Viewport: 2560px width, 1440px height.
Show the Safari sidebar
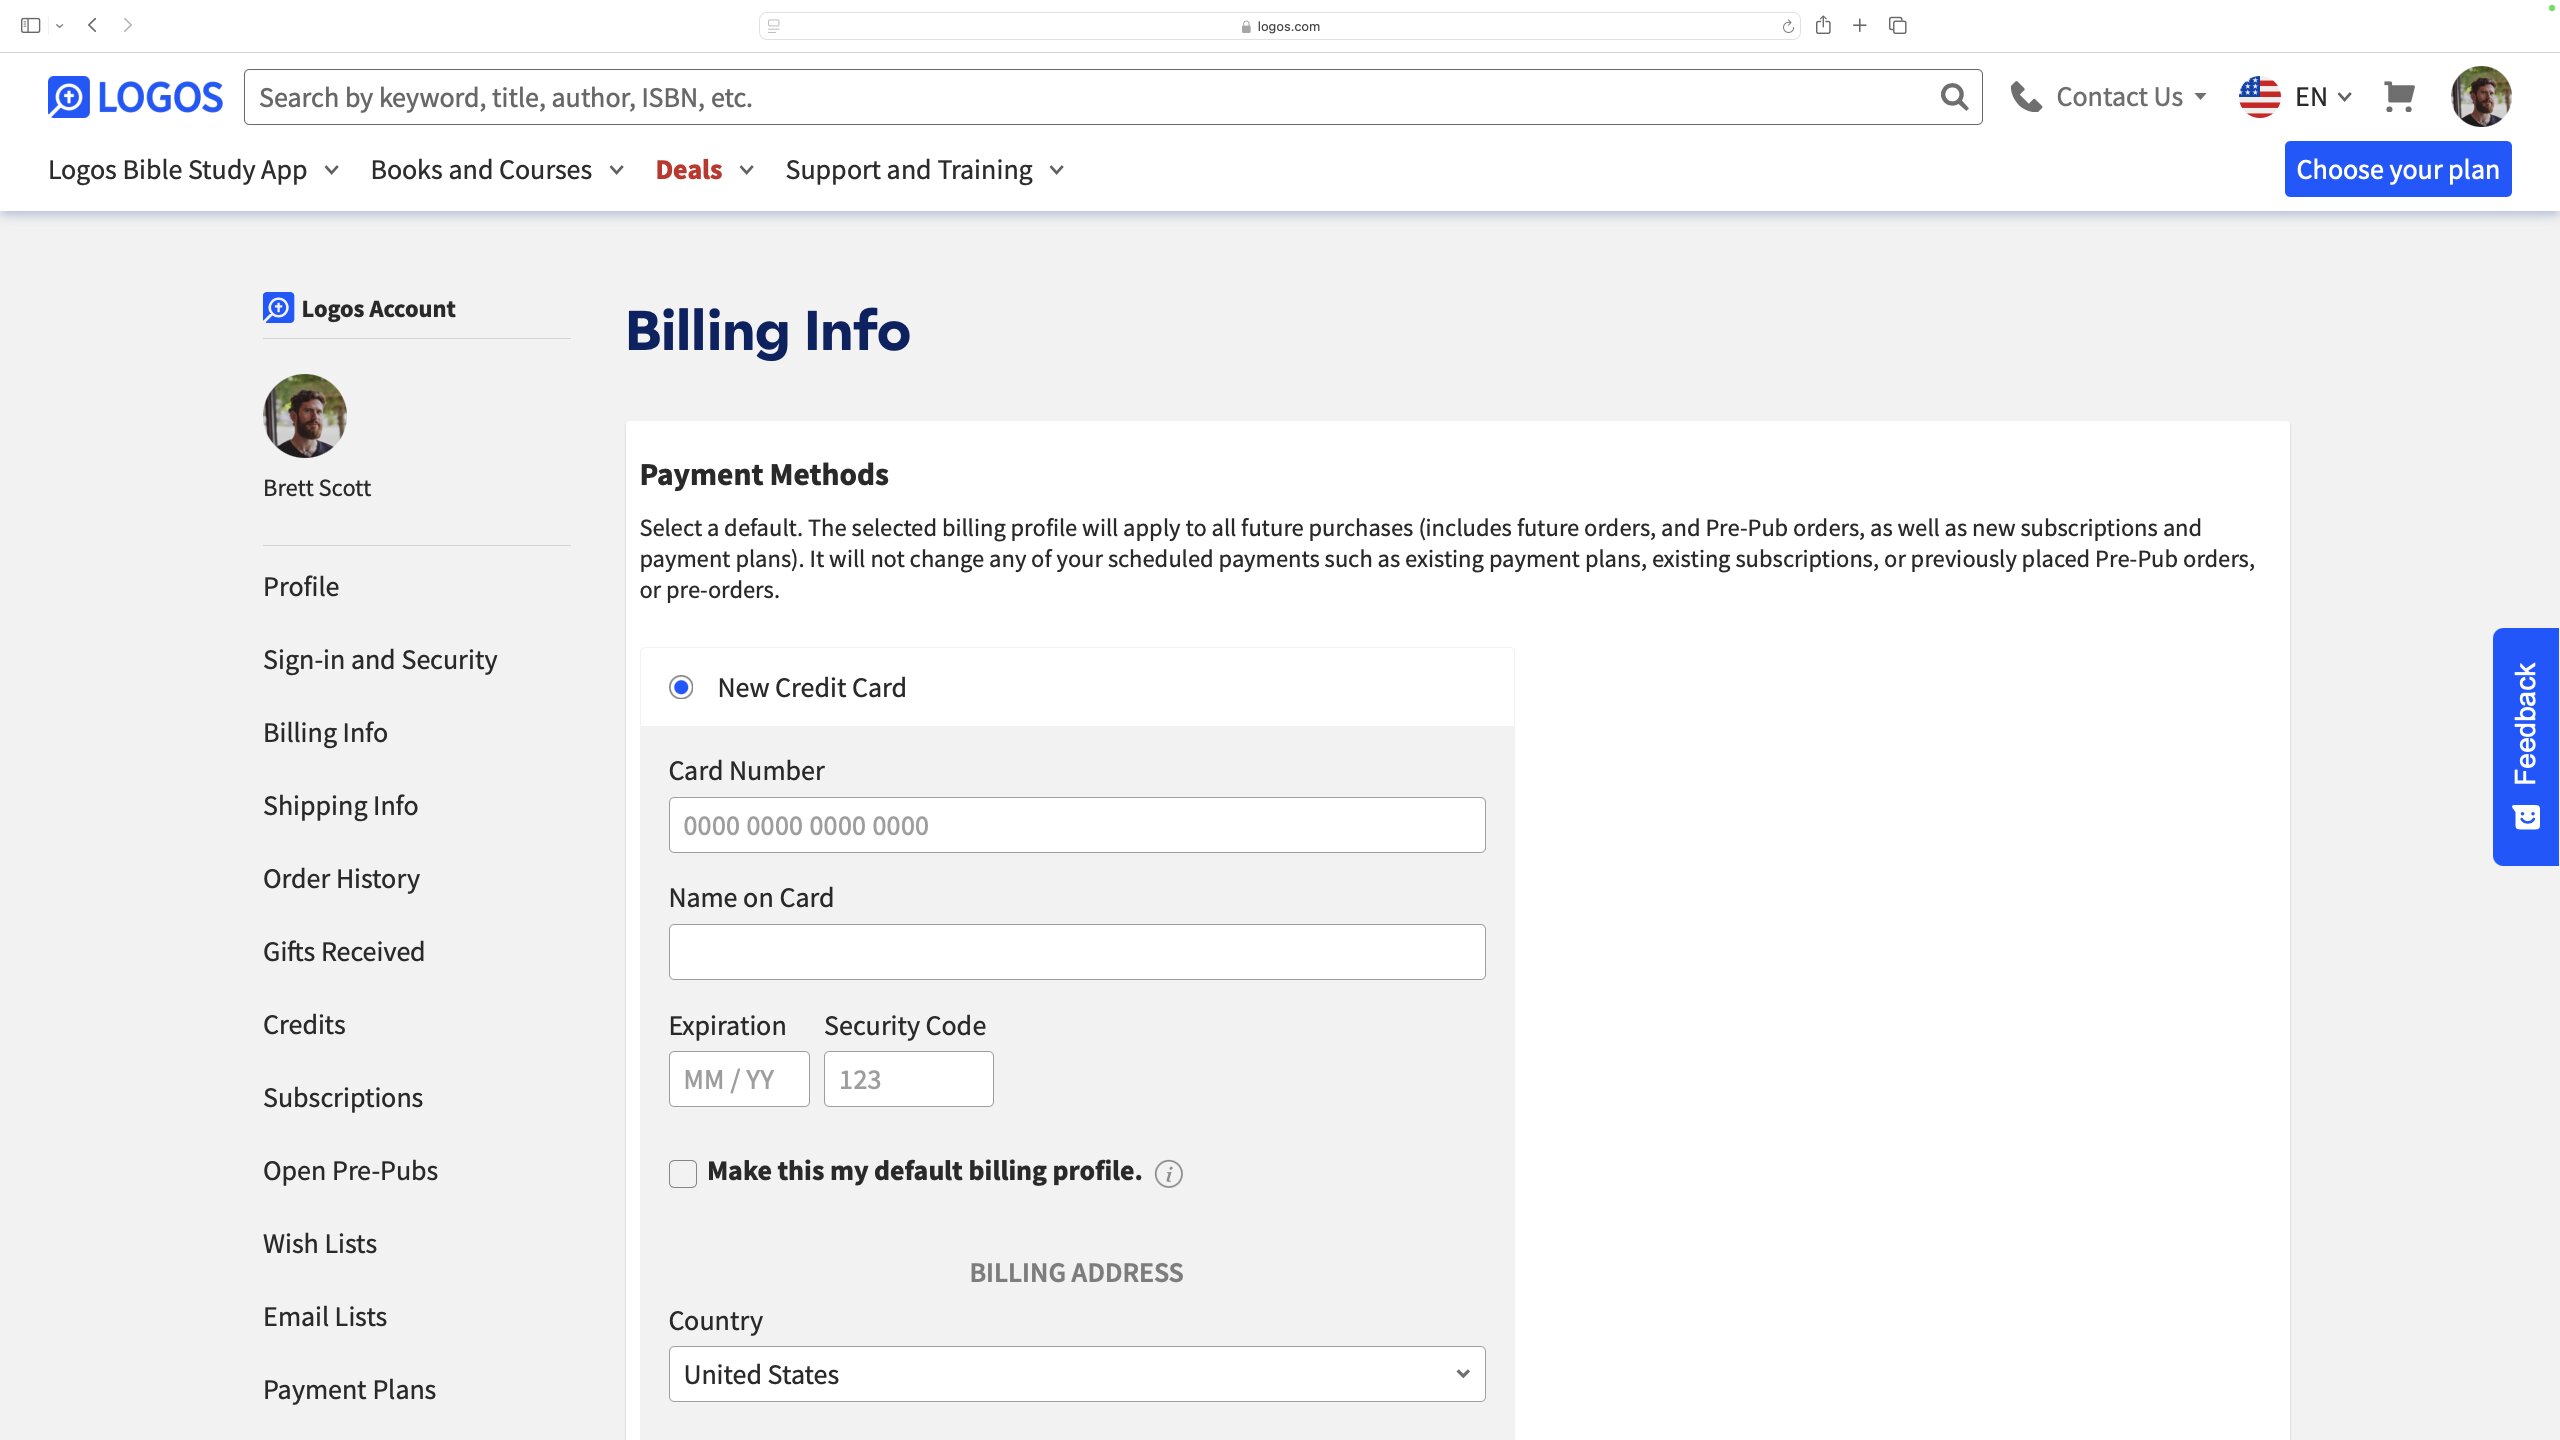pos(30,25)
